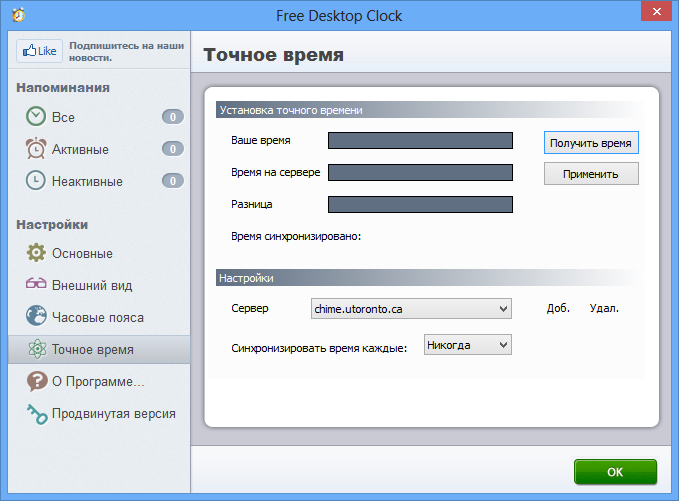This screenshot has width=679, height=501.
Task: Click the globe icon for Часовые пояса
Action: tap(36, 316)
